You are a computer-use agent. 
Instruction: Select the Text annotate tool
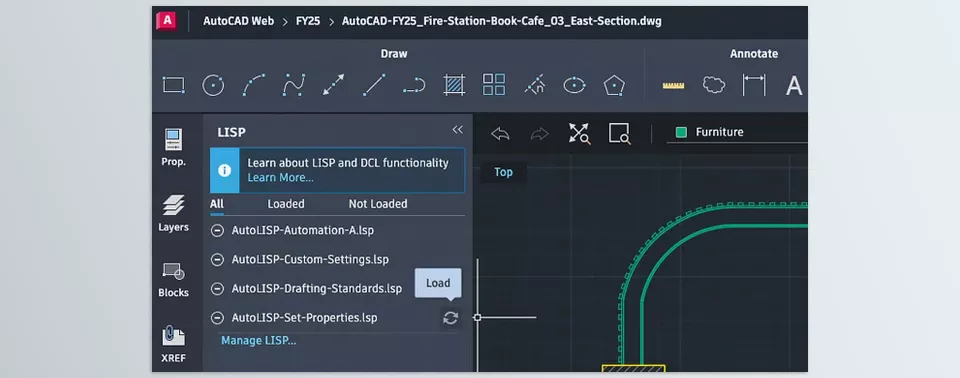click(794, 86)
